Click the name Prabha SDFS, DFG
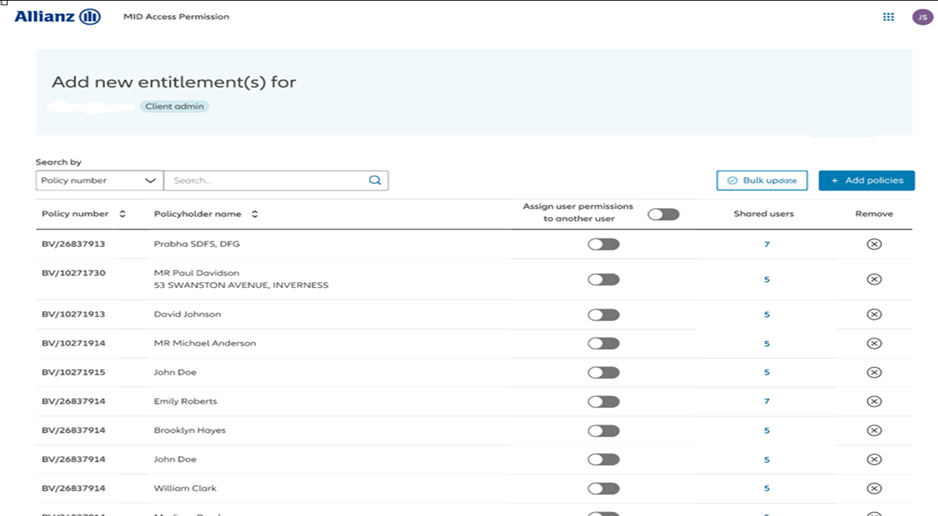The width and height of the screenshot is (938, 516). coord(197,244)
